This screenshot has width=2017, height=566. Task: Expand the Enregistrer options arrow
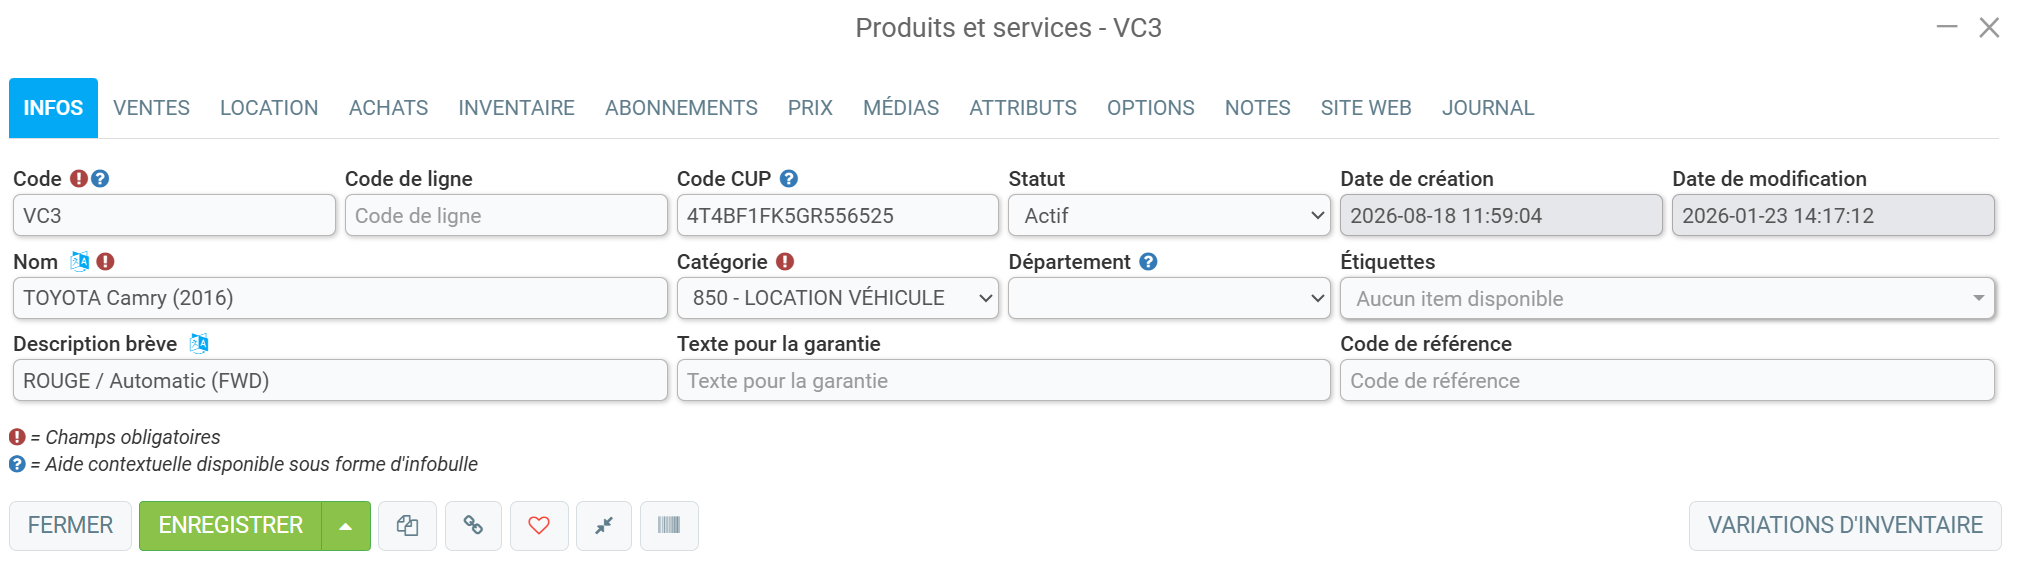(x=346, y=526)
